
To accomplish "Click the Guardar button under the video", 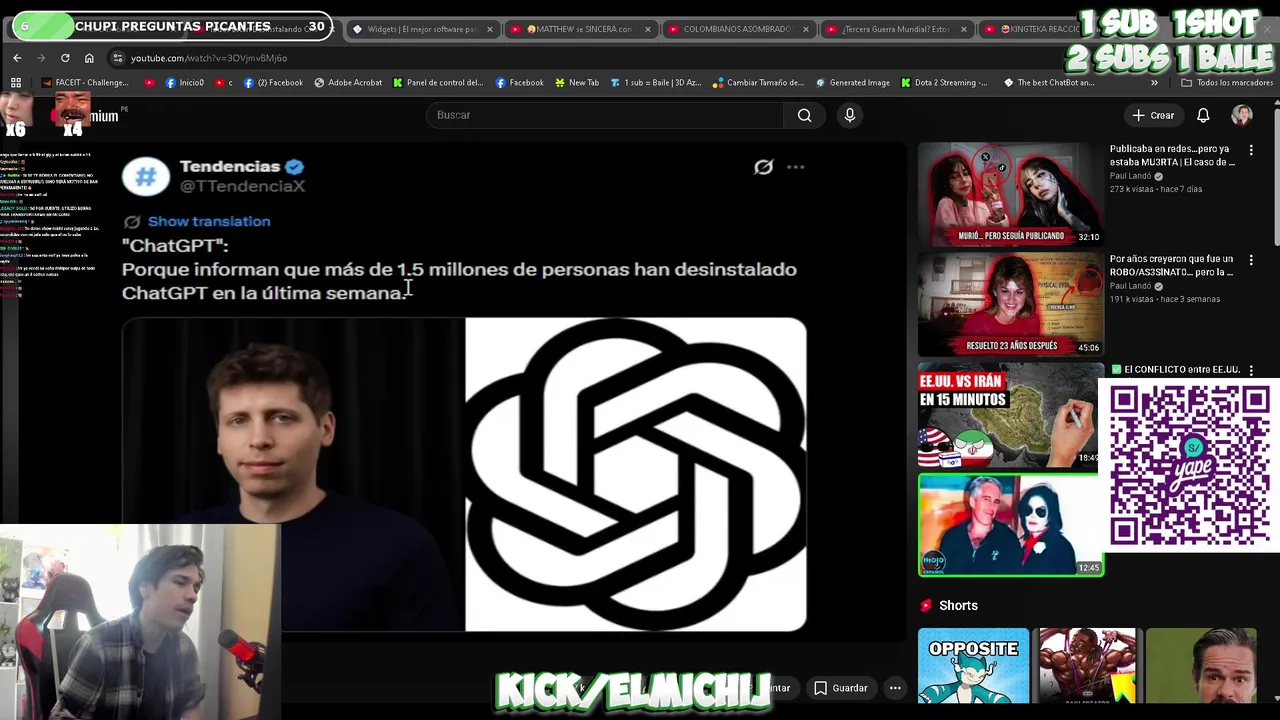I will click(840, 688).
